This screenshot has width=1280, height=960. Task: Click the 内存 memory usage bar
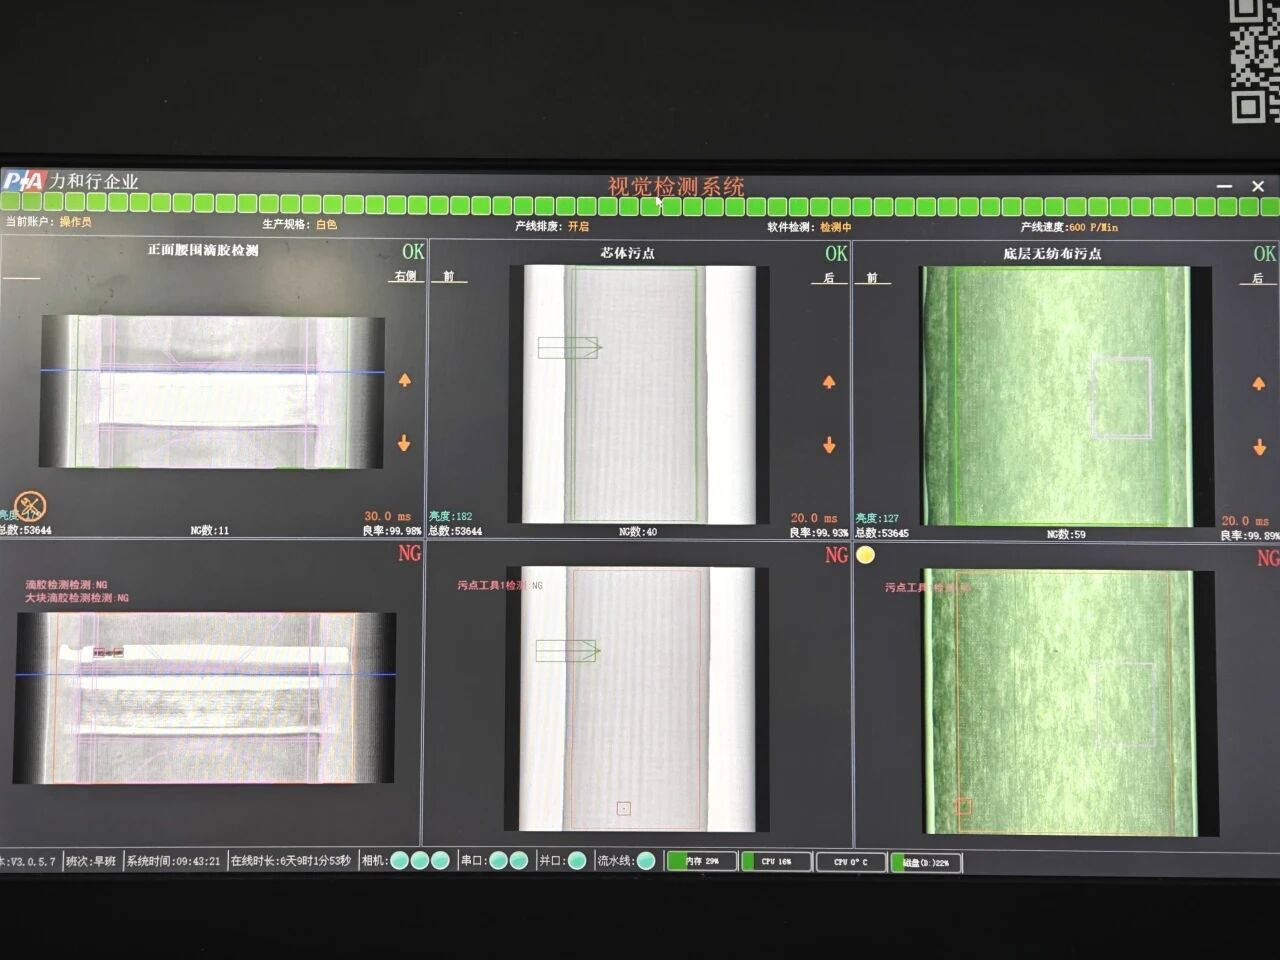coord(702,861)
